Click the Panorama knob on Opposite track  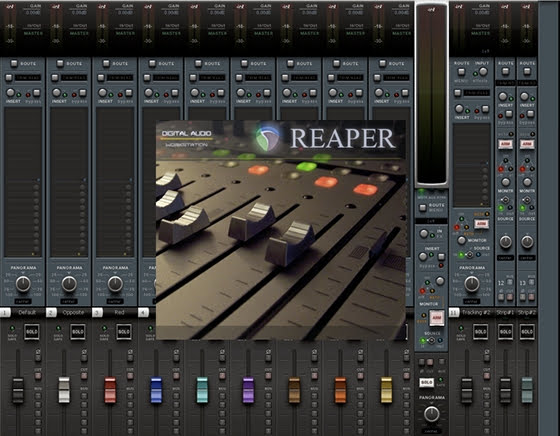tap(69, 284)
